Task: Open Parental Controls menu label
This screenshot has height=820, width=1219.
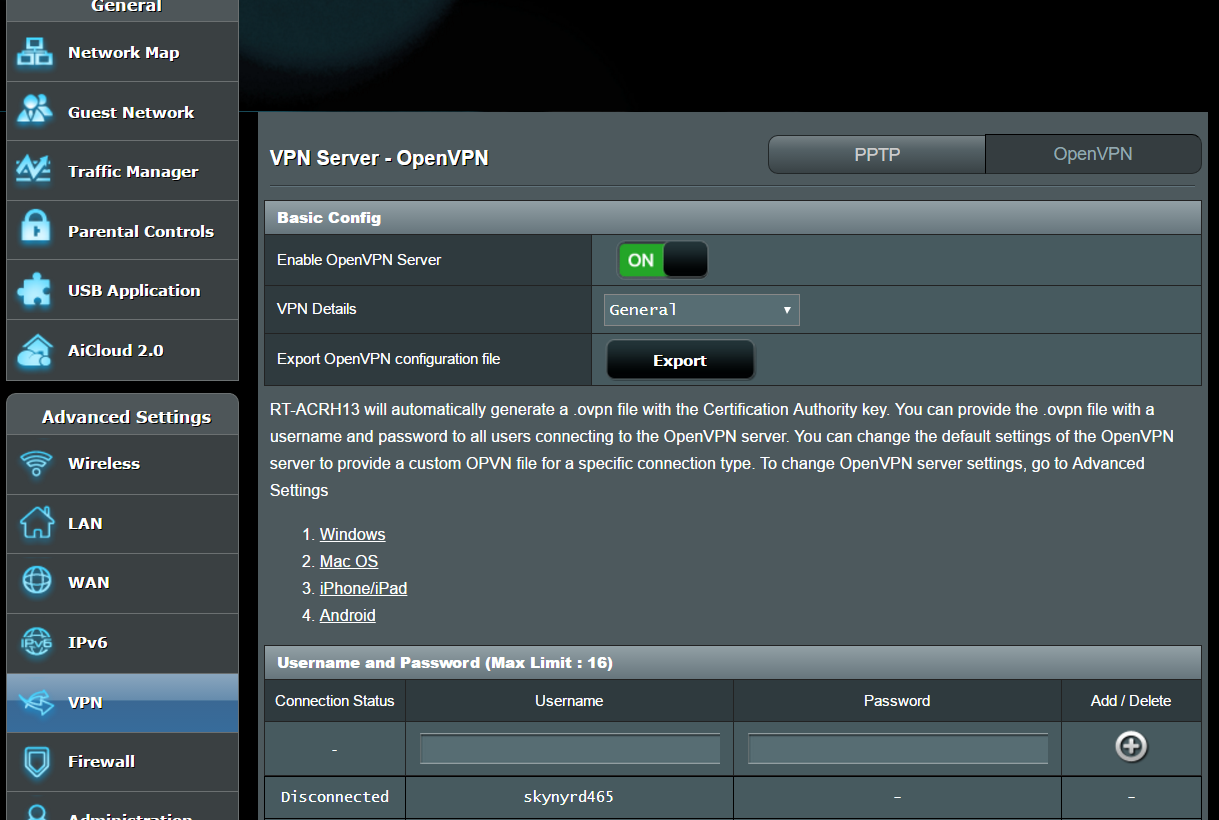Action: click(x=141, y=231)
